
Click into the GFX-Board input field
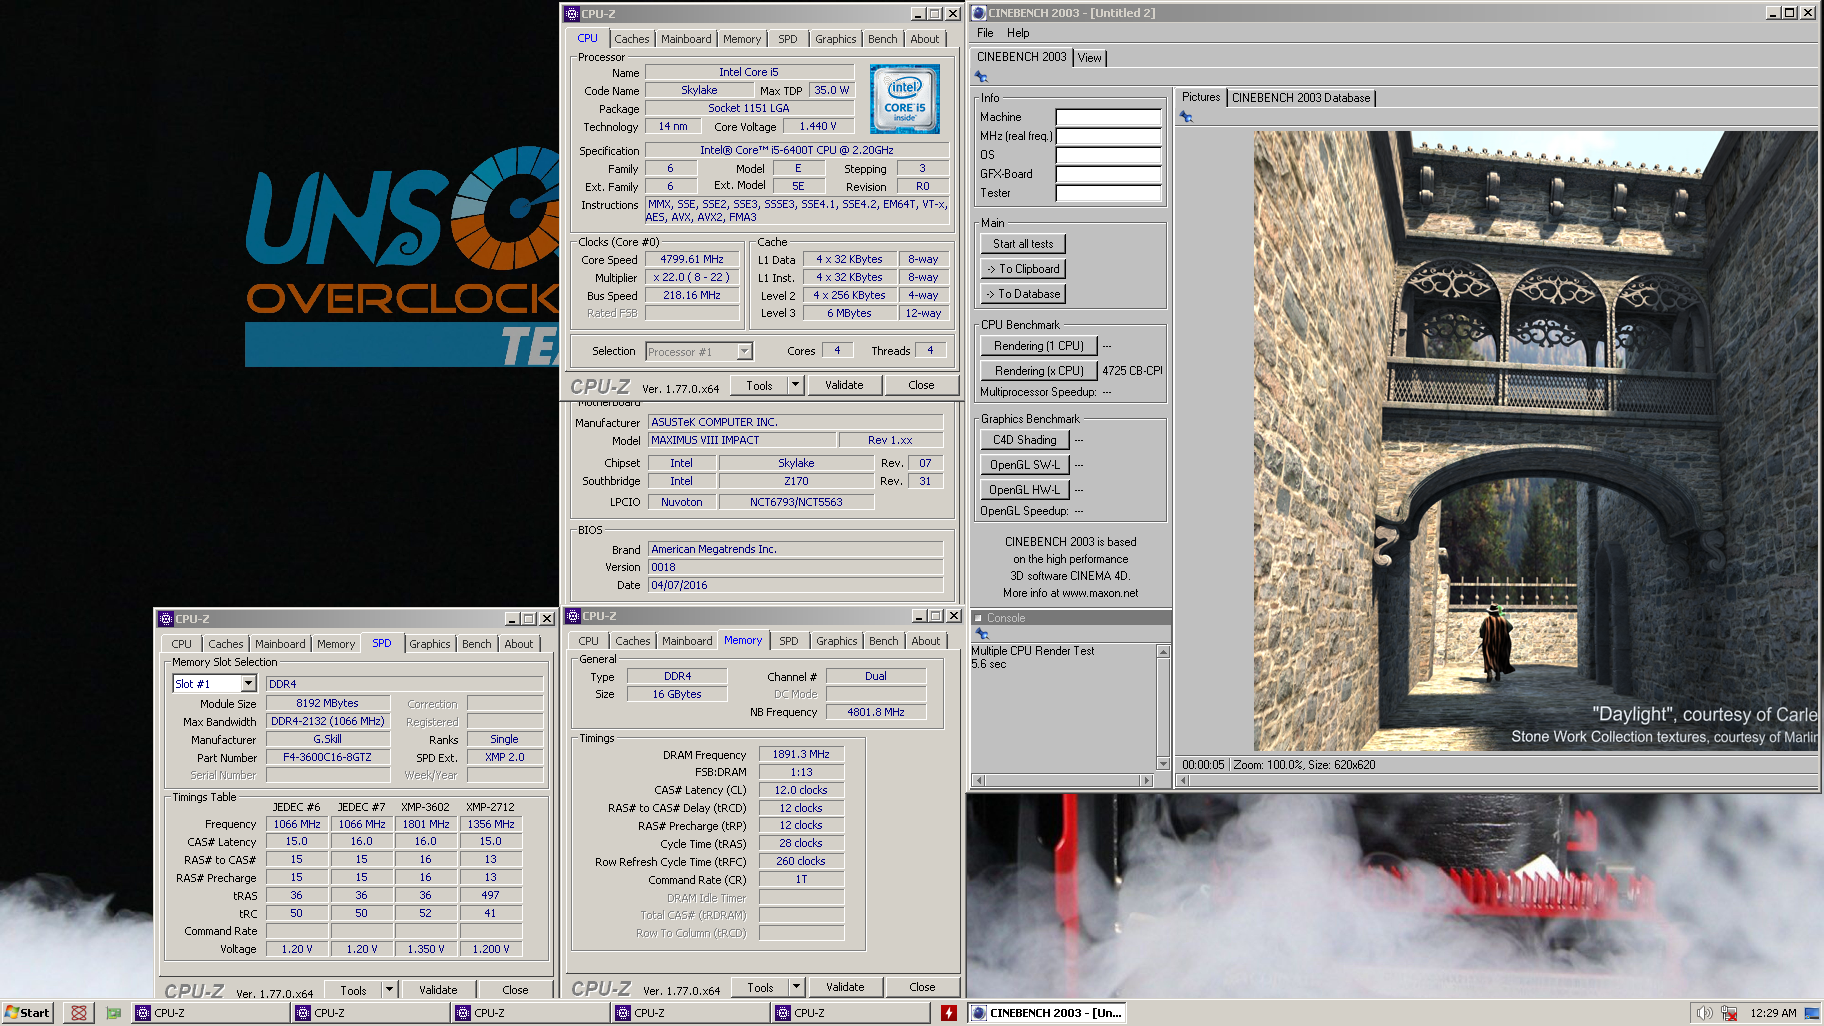pyautogui.click(x=1108, y=174)
